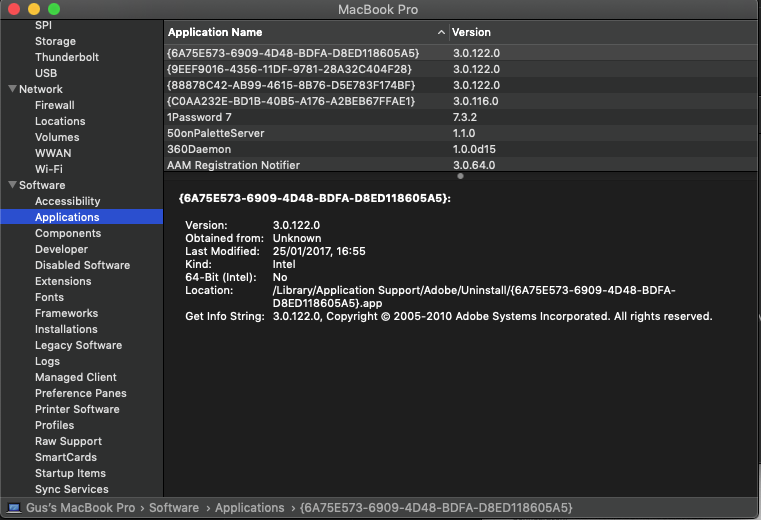Select Printer Software in sidebar
Viewport: 761px width, 520px height.
77,410
